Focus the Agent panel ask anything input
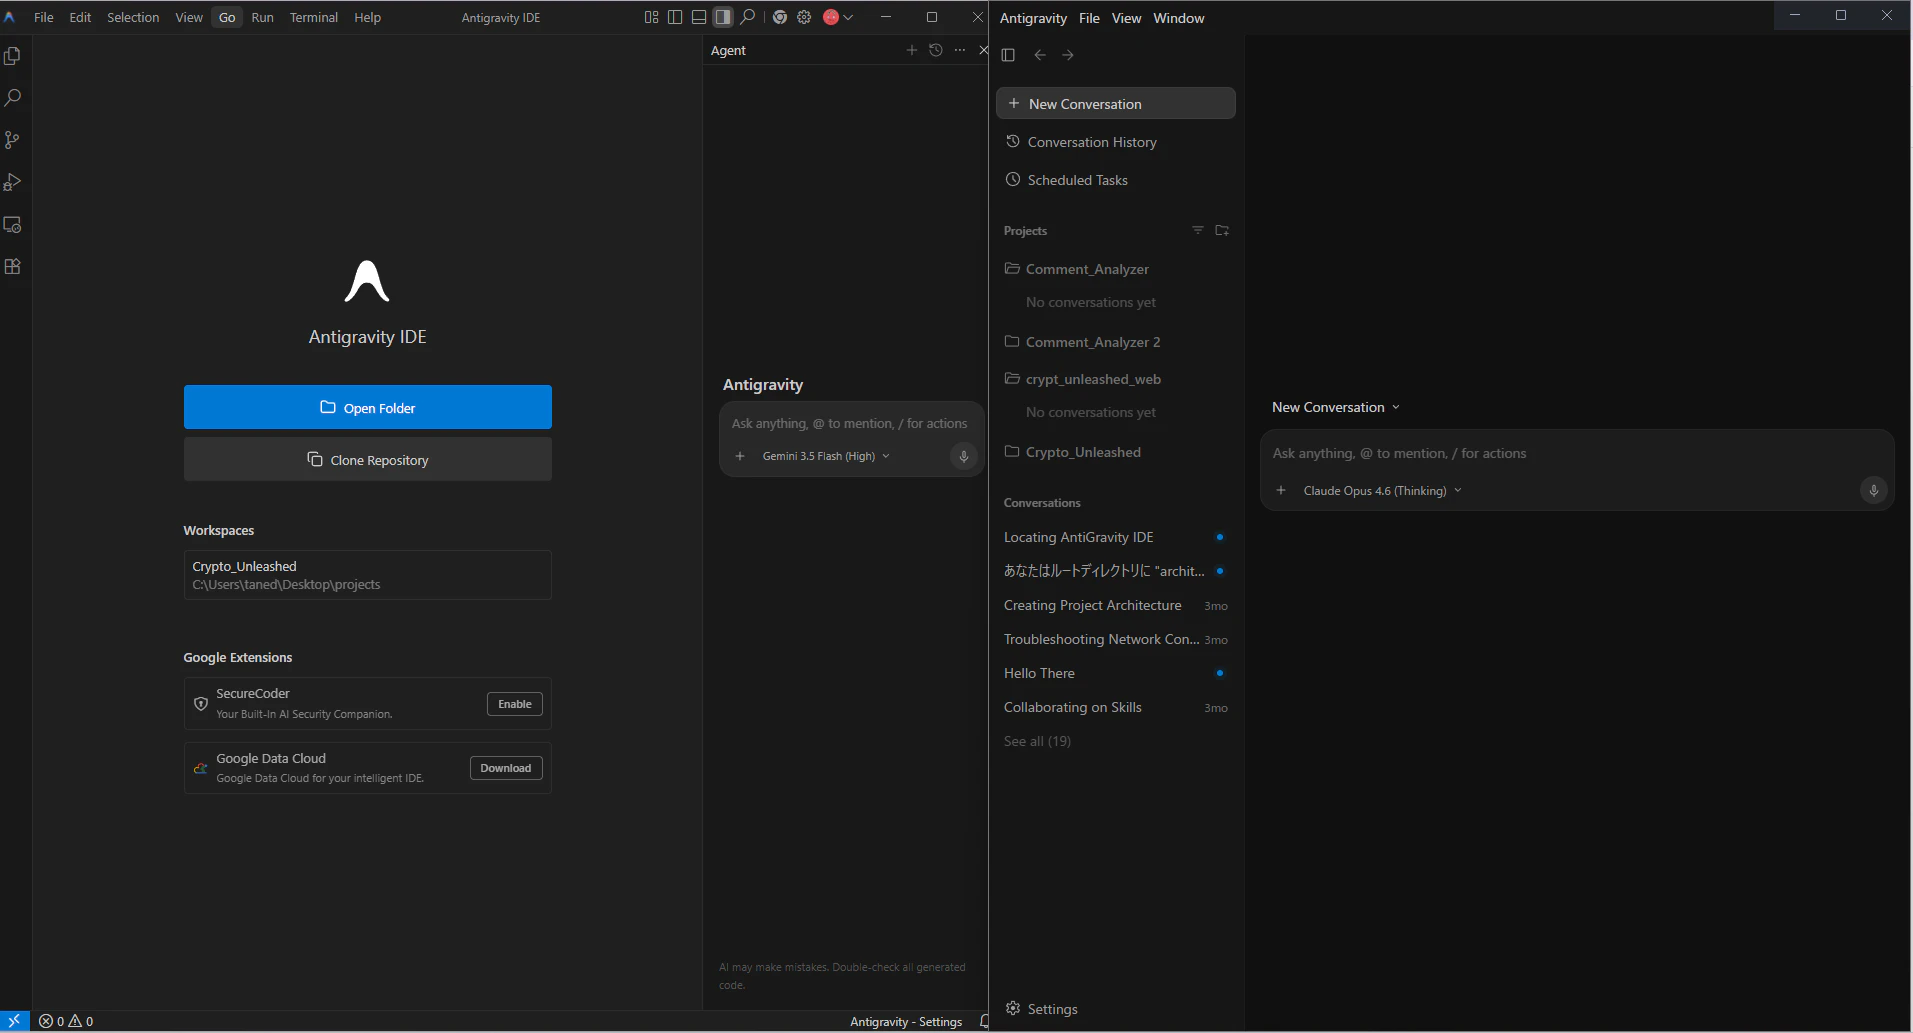This screenshot has width=1913, height=1033. coord(850,423)
